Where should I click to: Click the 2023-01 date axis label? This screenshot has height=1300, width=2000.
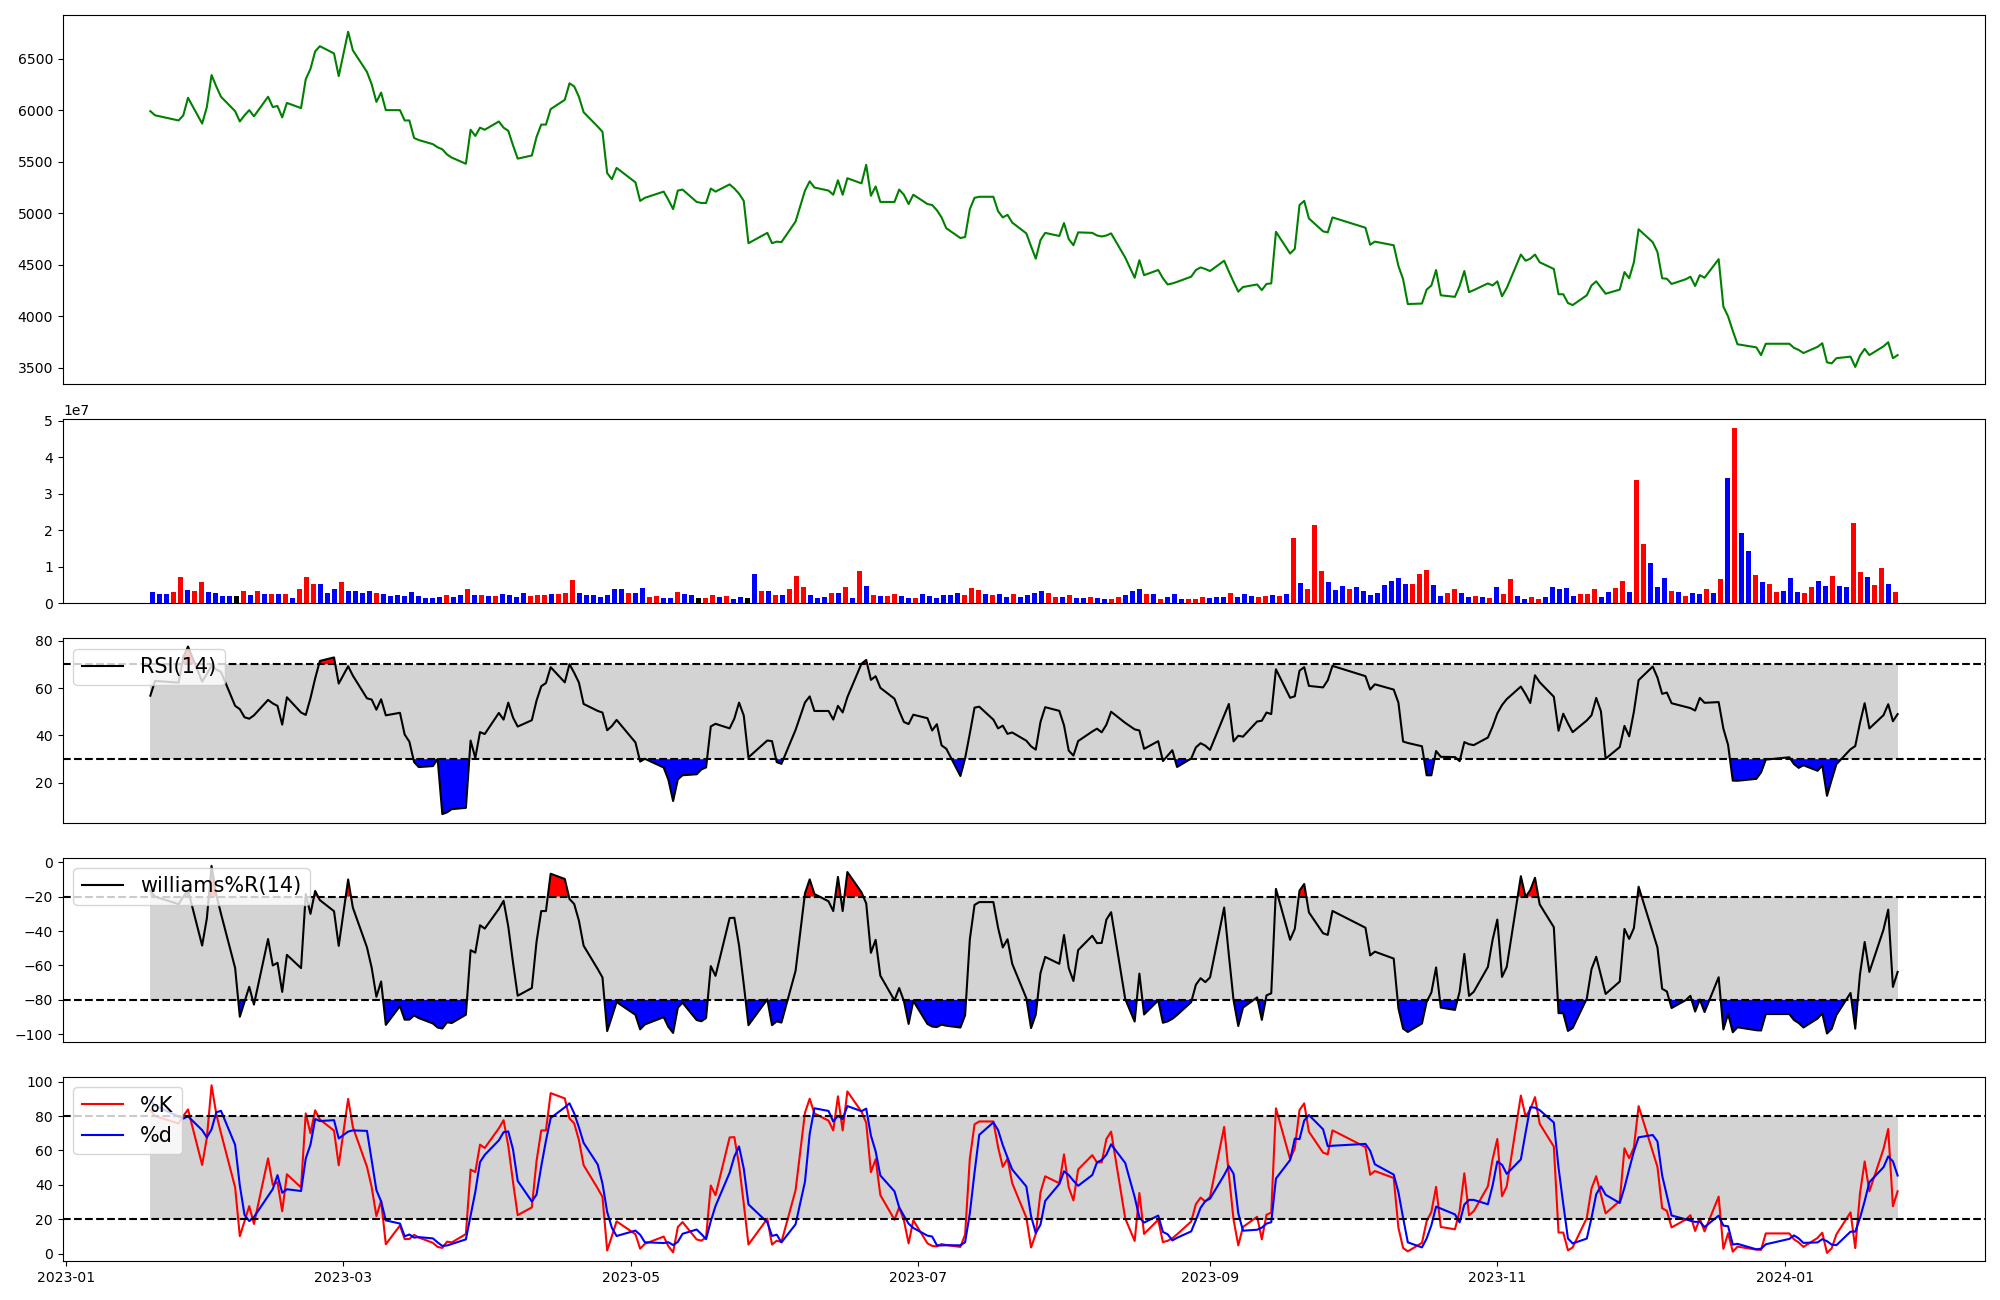coord(66,1277)
